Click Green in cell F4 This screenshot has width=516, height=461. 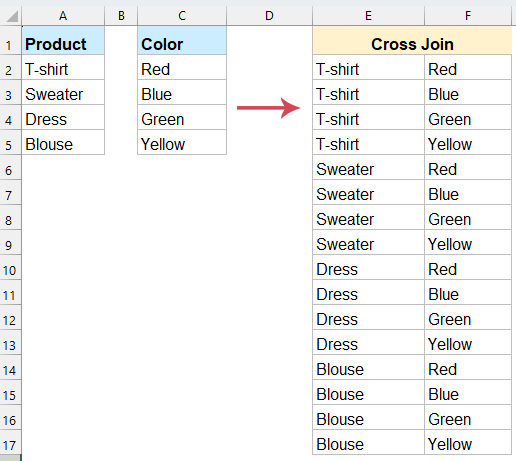[x=468, y=117]
